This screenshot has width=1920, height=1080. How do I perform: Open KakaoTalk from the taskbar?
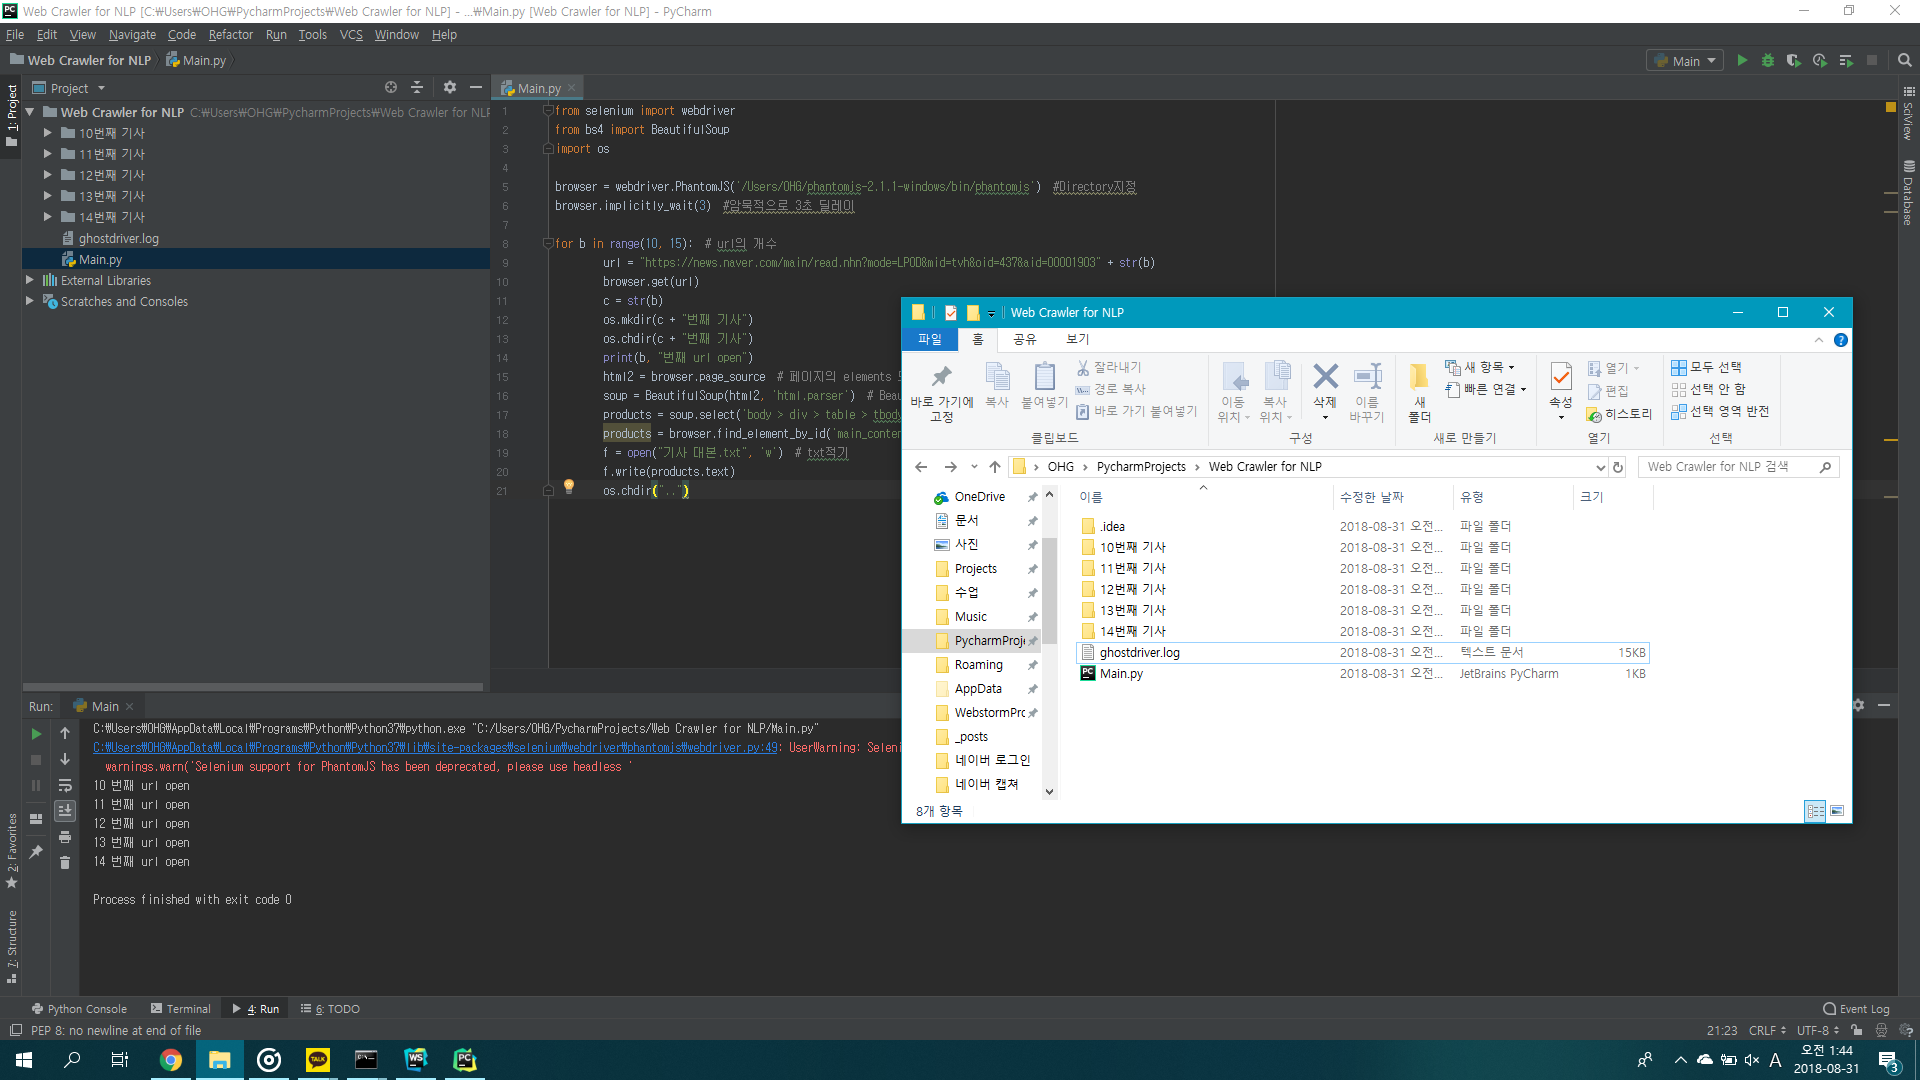[318, 1060]
